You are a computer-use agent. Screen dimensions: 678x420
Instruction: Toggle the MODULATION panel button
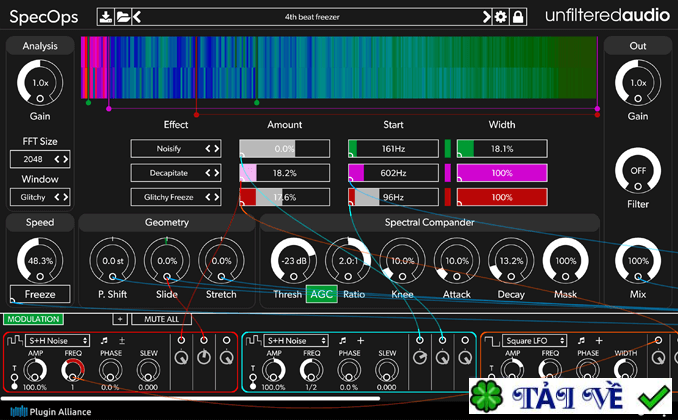pos(32,319)
